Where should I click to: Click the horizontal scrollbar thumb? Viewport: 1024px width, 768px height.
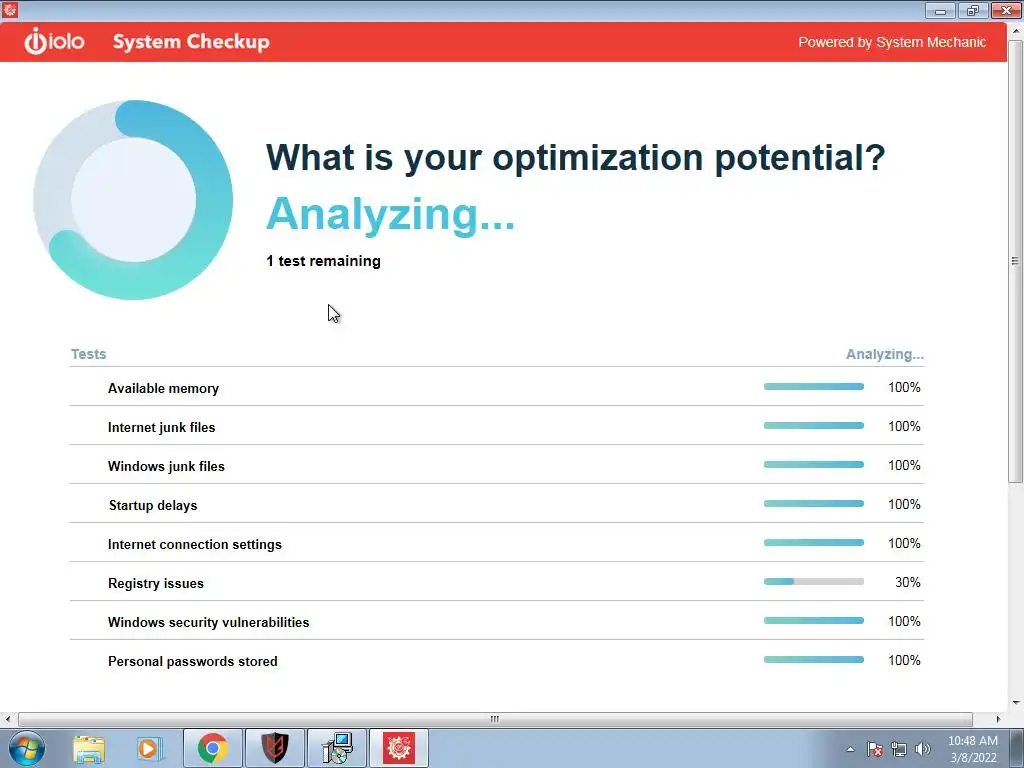[x=495, y=719]
